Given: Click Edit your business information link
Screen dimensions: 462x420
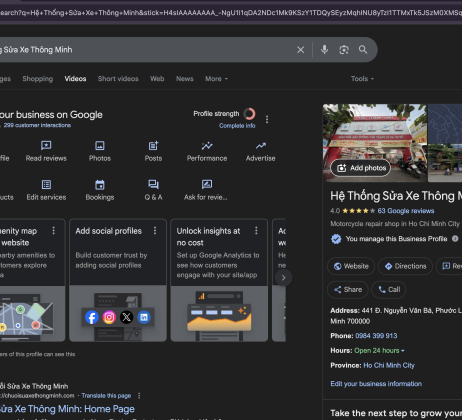Looking at the screenshot, I should click(376, 384).
